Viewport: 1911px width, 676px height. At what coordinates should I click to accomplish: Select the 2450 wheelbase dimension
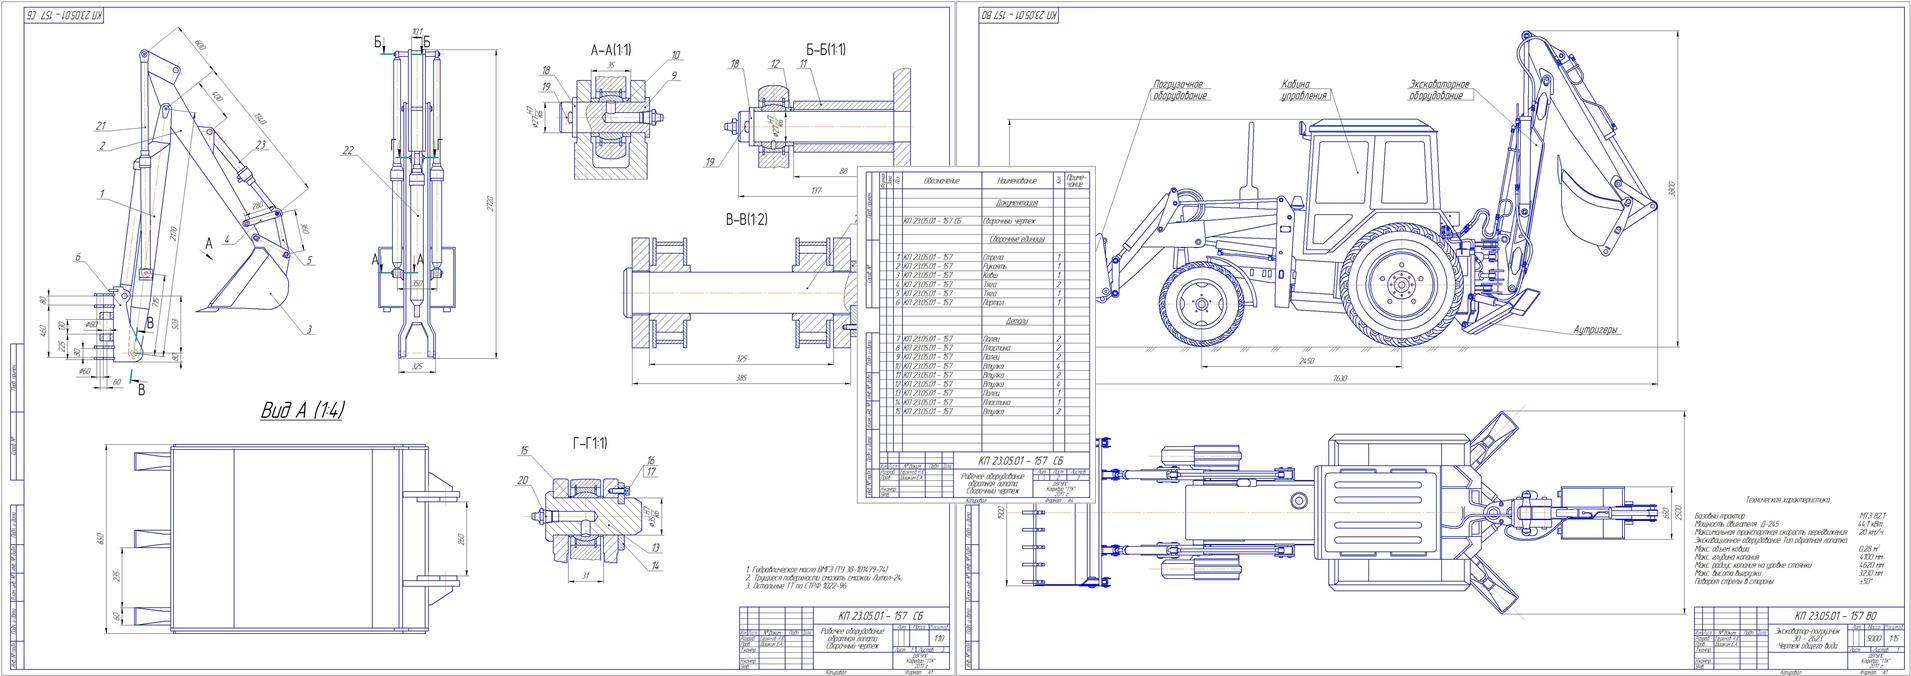1305,361
